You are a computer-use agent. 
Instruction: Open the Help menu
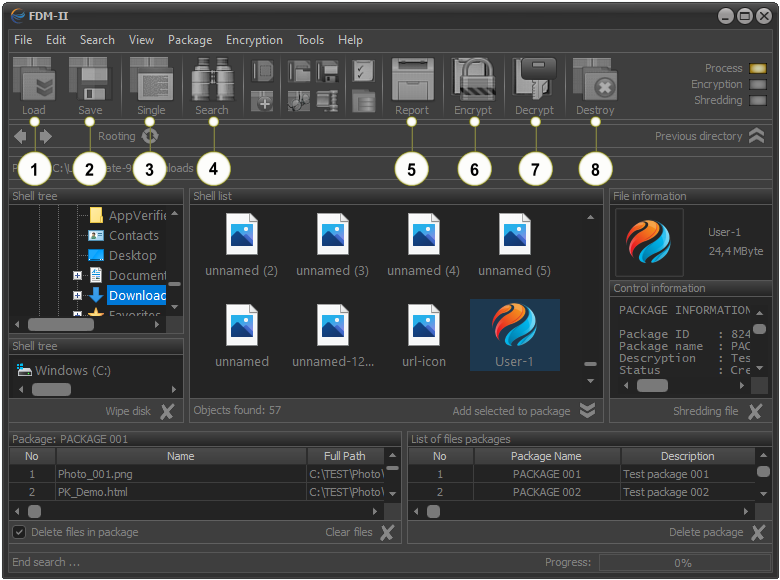(350, 40)
